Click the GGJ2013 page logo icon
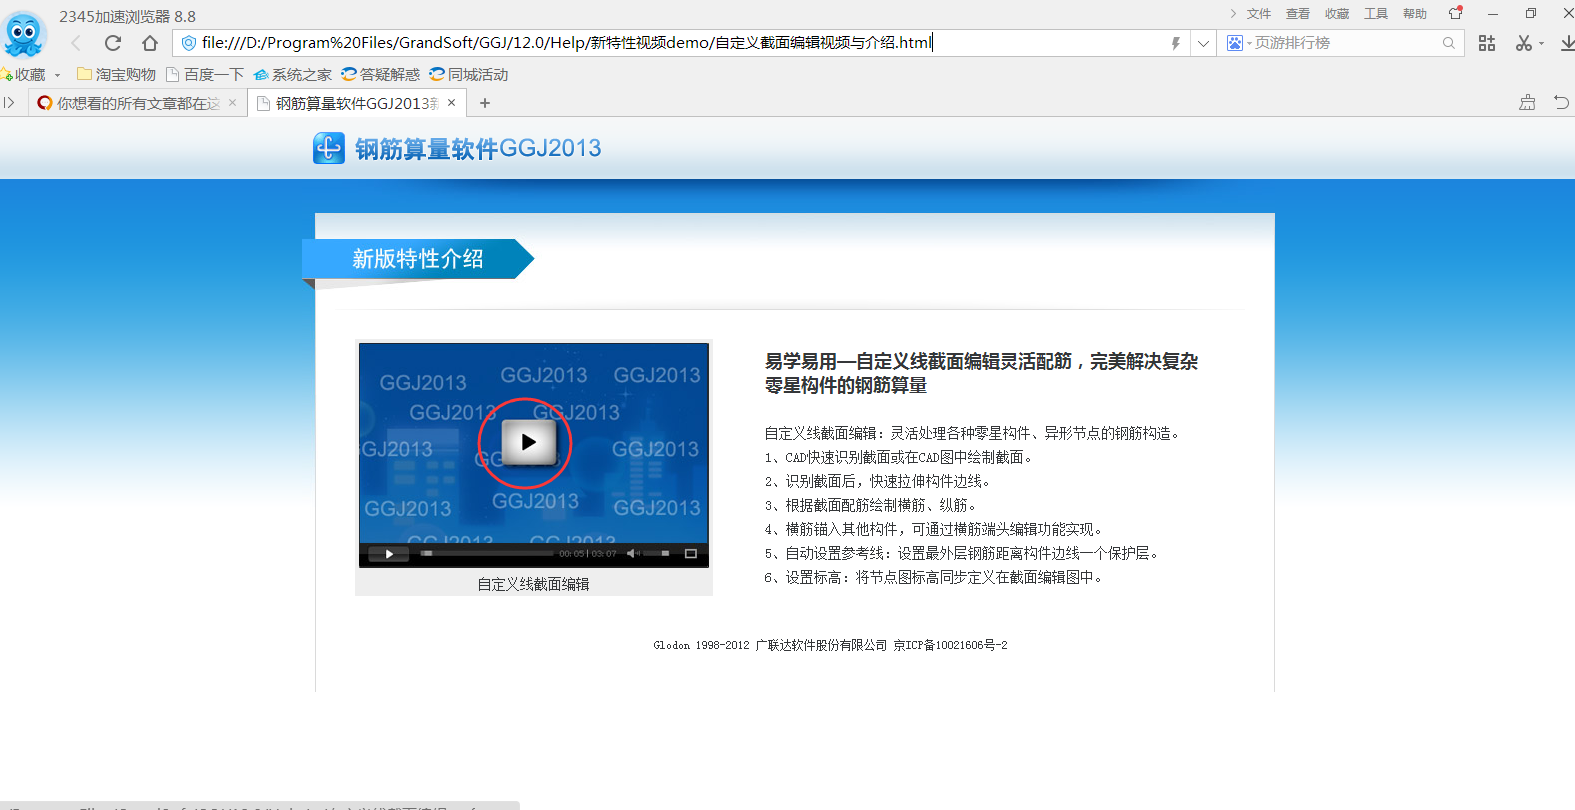 point(329,148)
